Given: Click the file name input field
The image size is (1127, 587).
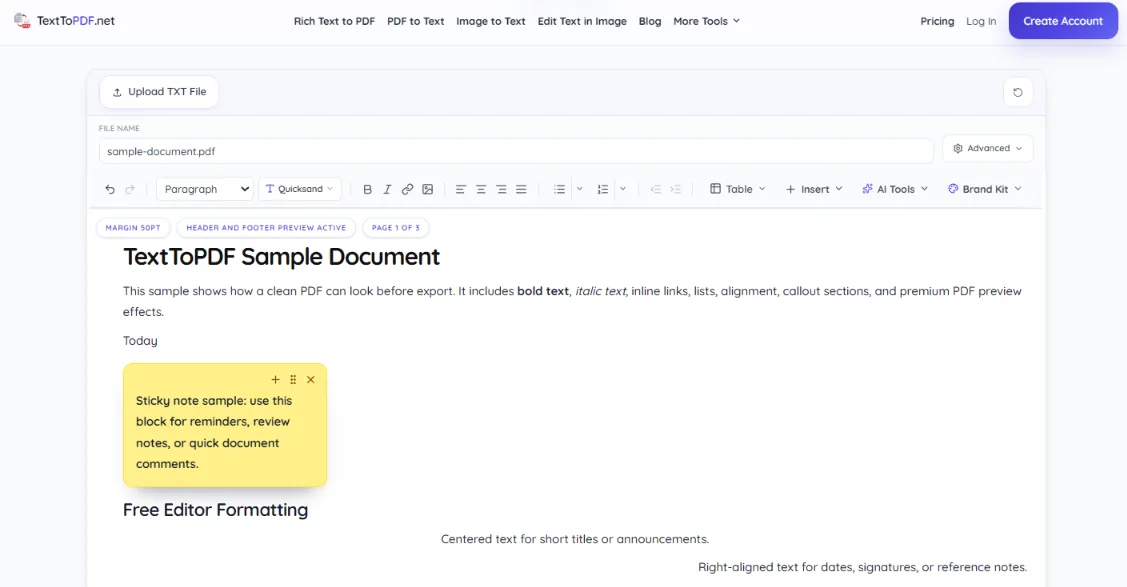Looking at the screenshot, I should tap(515, 151).
